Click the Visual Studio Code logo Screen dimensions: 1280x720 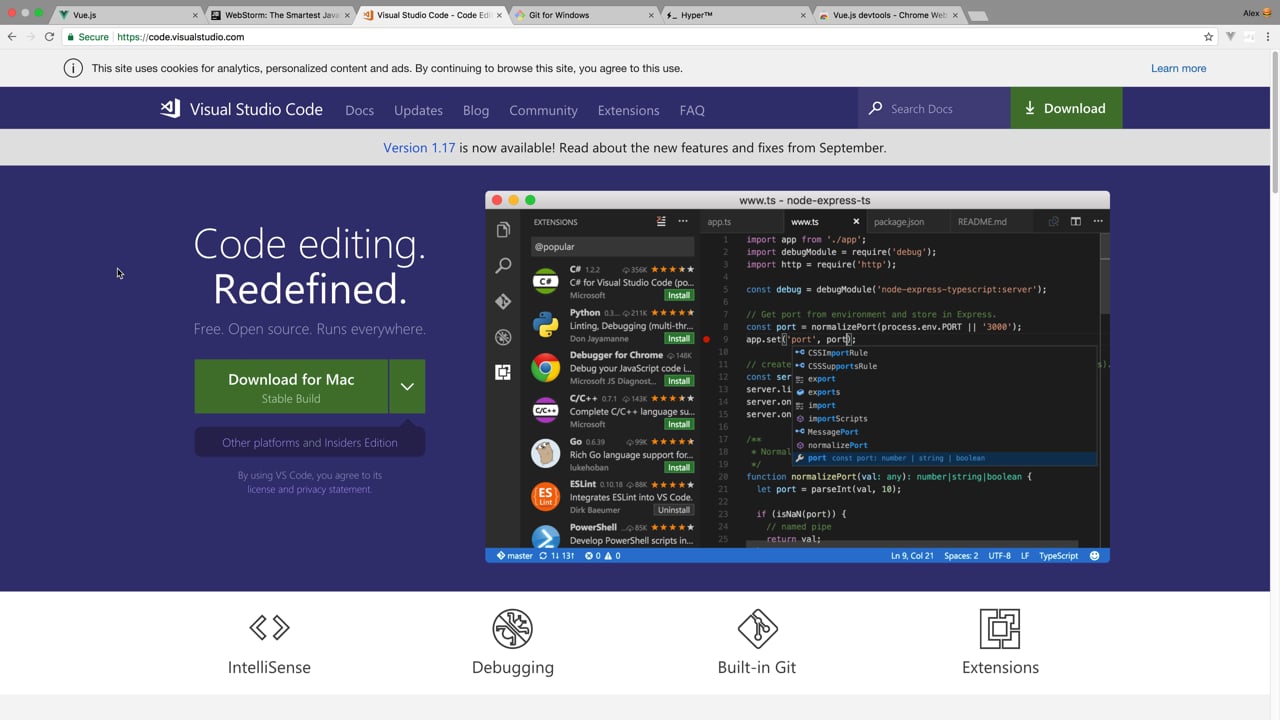click(242, 109)
